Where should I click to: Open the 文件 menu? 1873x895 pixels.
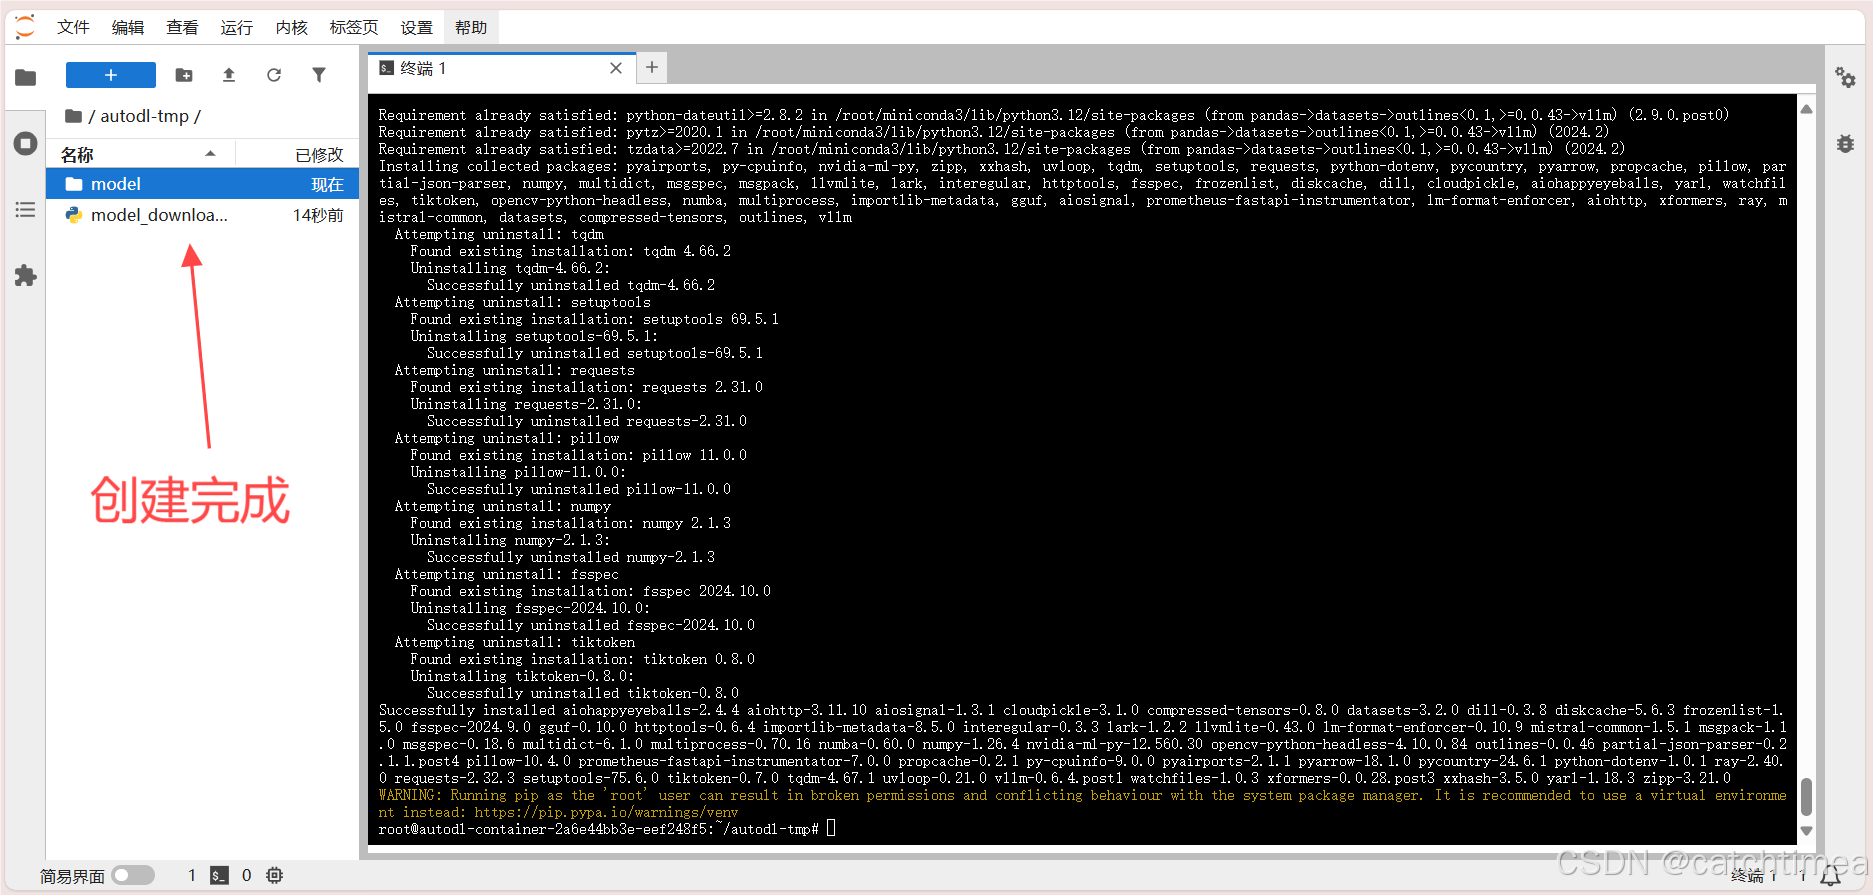[73, 28]
